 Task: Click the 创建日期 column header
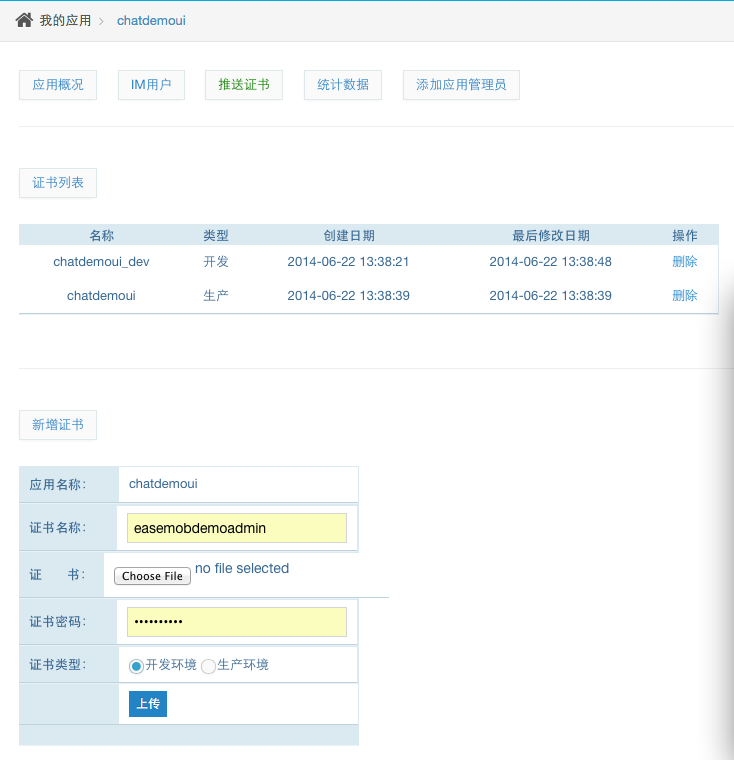[349, 236]
